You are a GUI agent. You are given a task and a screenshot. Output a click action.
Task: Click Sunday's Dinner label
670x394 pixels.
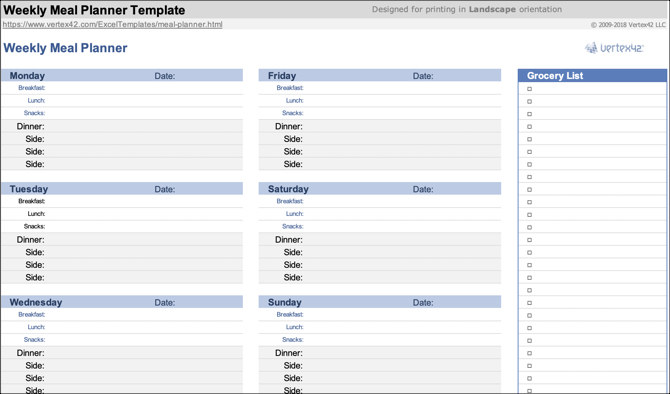(x=289, y=353)
